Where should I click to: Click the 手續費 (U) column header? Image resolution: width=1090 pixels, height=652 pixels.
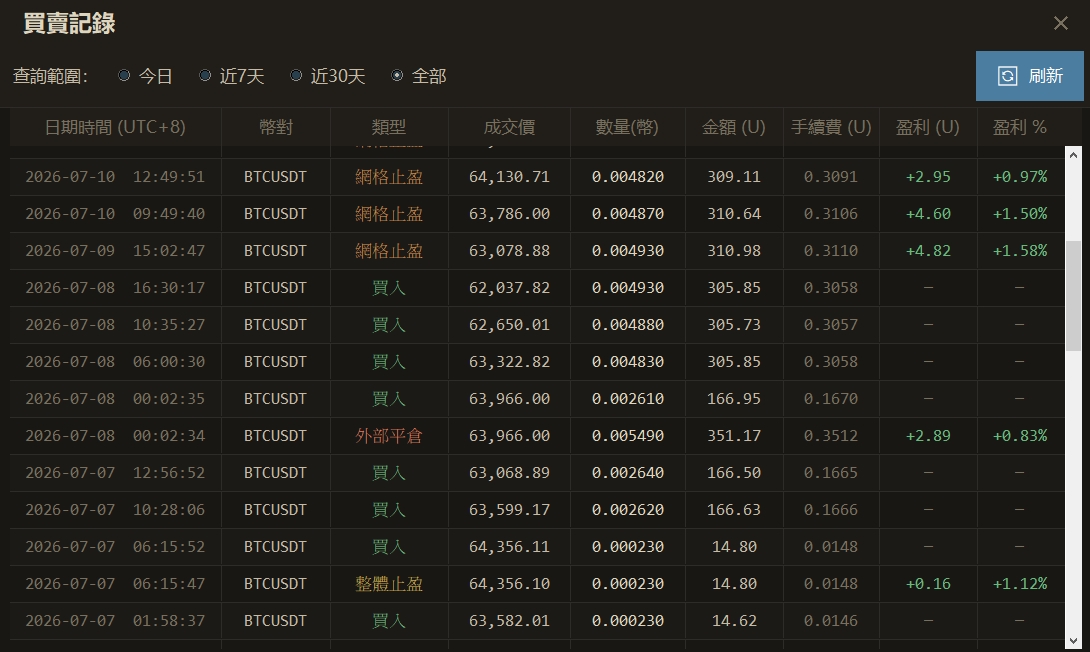pyautogui.click(x=831, y=127)
